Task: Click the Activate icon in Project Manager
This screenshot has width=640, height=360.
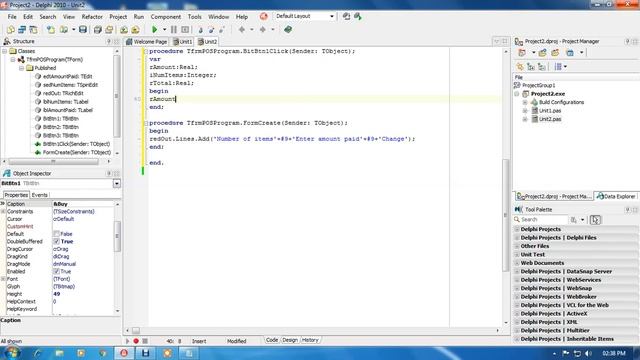Action: pos(522,53)
